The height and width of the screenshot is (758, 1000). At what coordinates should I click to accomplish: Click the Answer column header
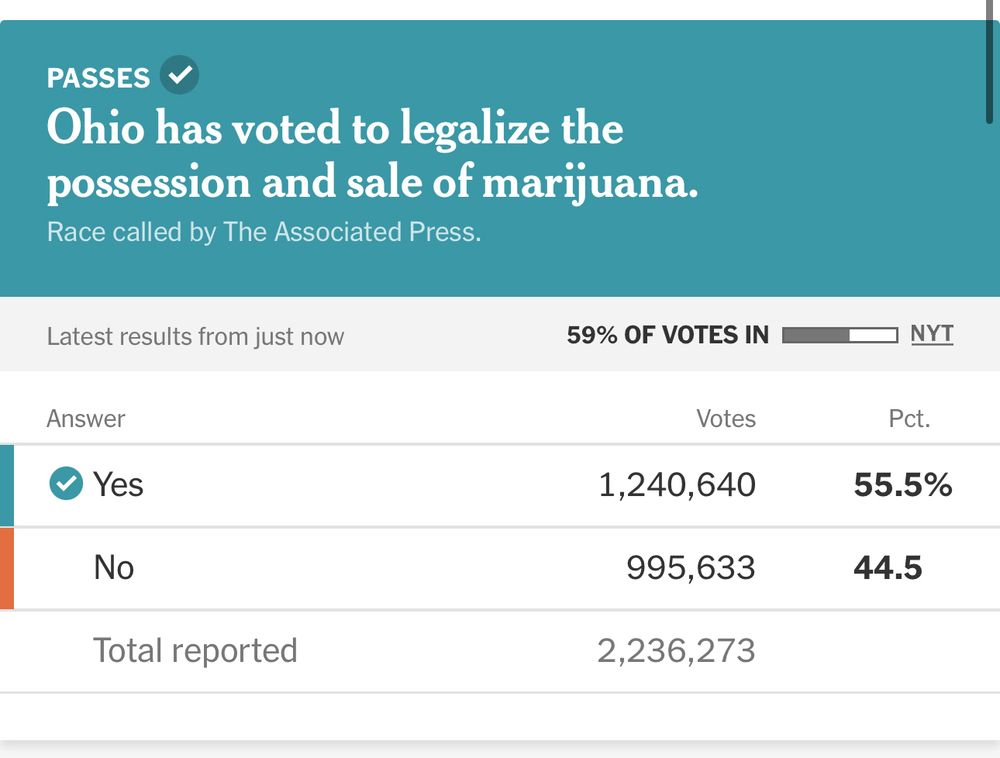(x=86, y=419)
